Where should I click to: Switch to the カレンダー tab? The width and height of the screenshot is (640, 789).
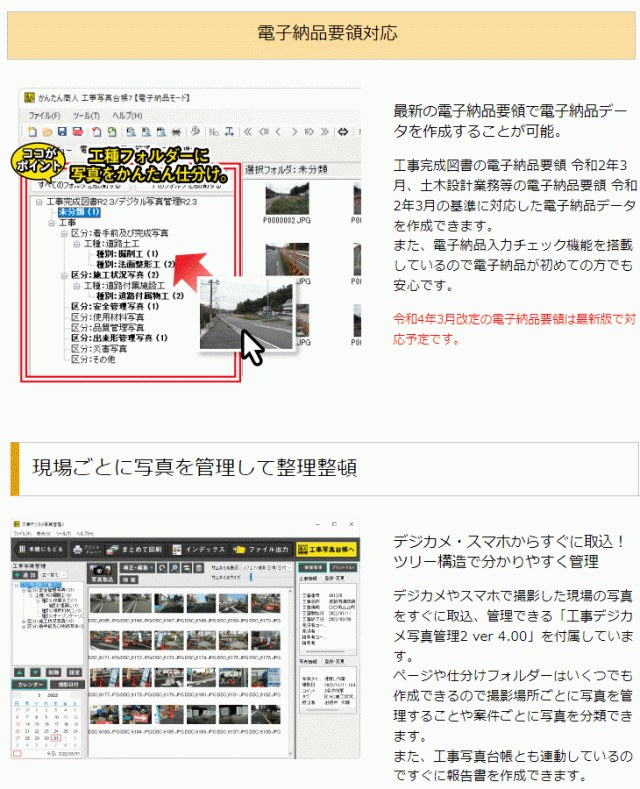pos(29,683)
